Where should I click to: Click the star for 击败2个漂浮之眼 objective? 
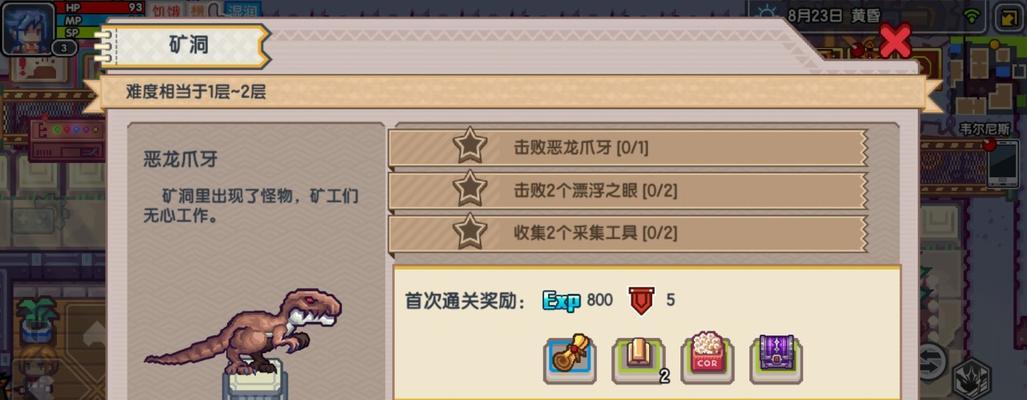tap(470, 191)
